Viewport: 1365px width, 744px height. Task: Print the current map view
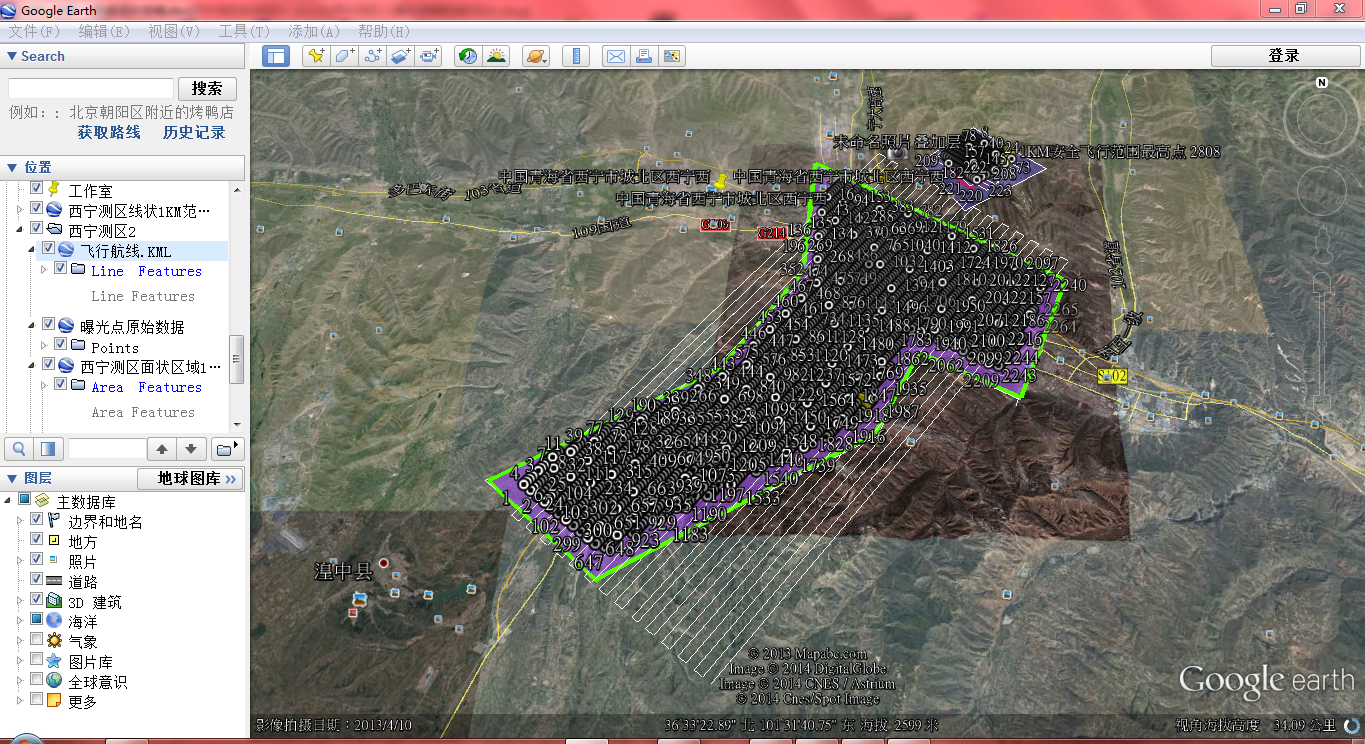(643, 56)
